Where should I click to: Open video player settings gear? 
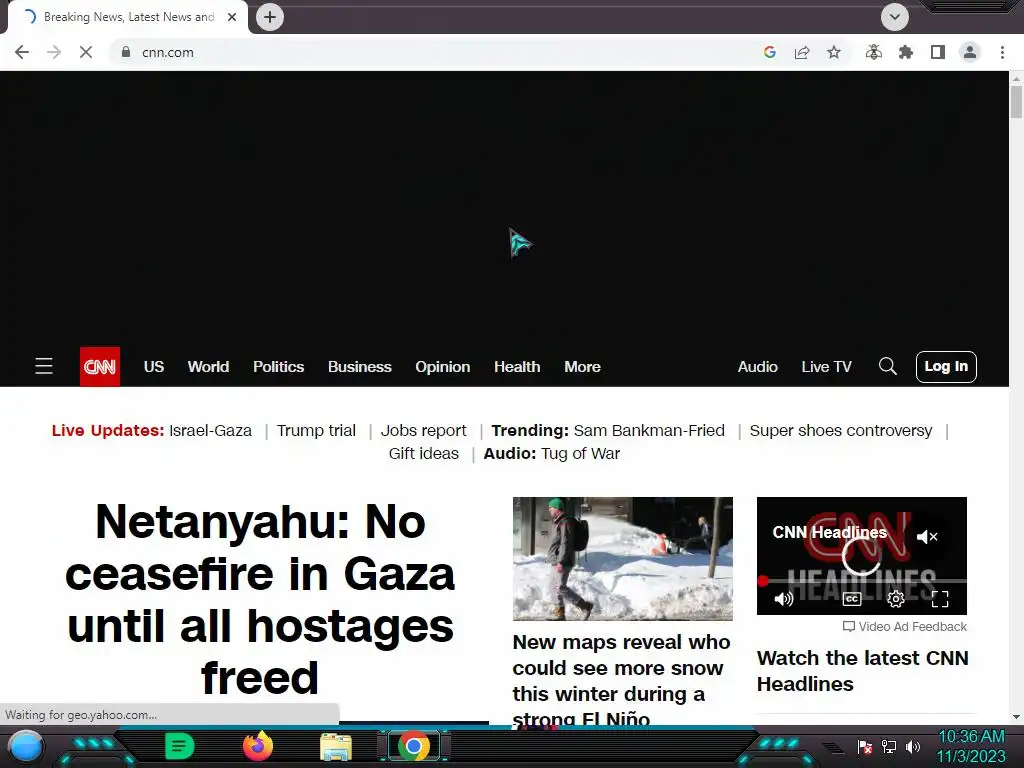point(896,598)
